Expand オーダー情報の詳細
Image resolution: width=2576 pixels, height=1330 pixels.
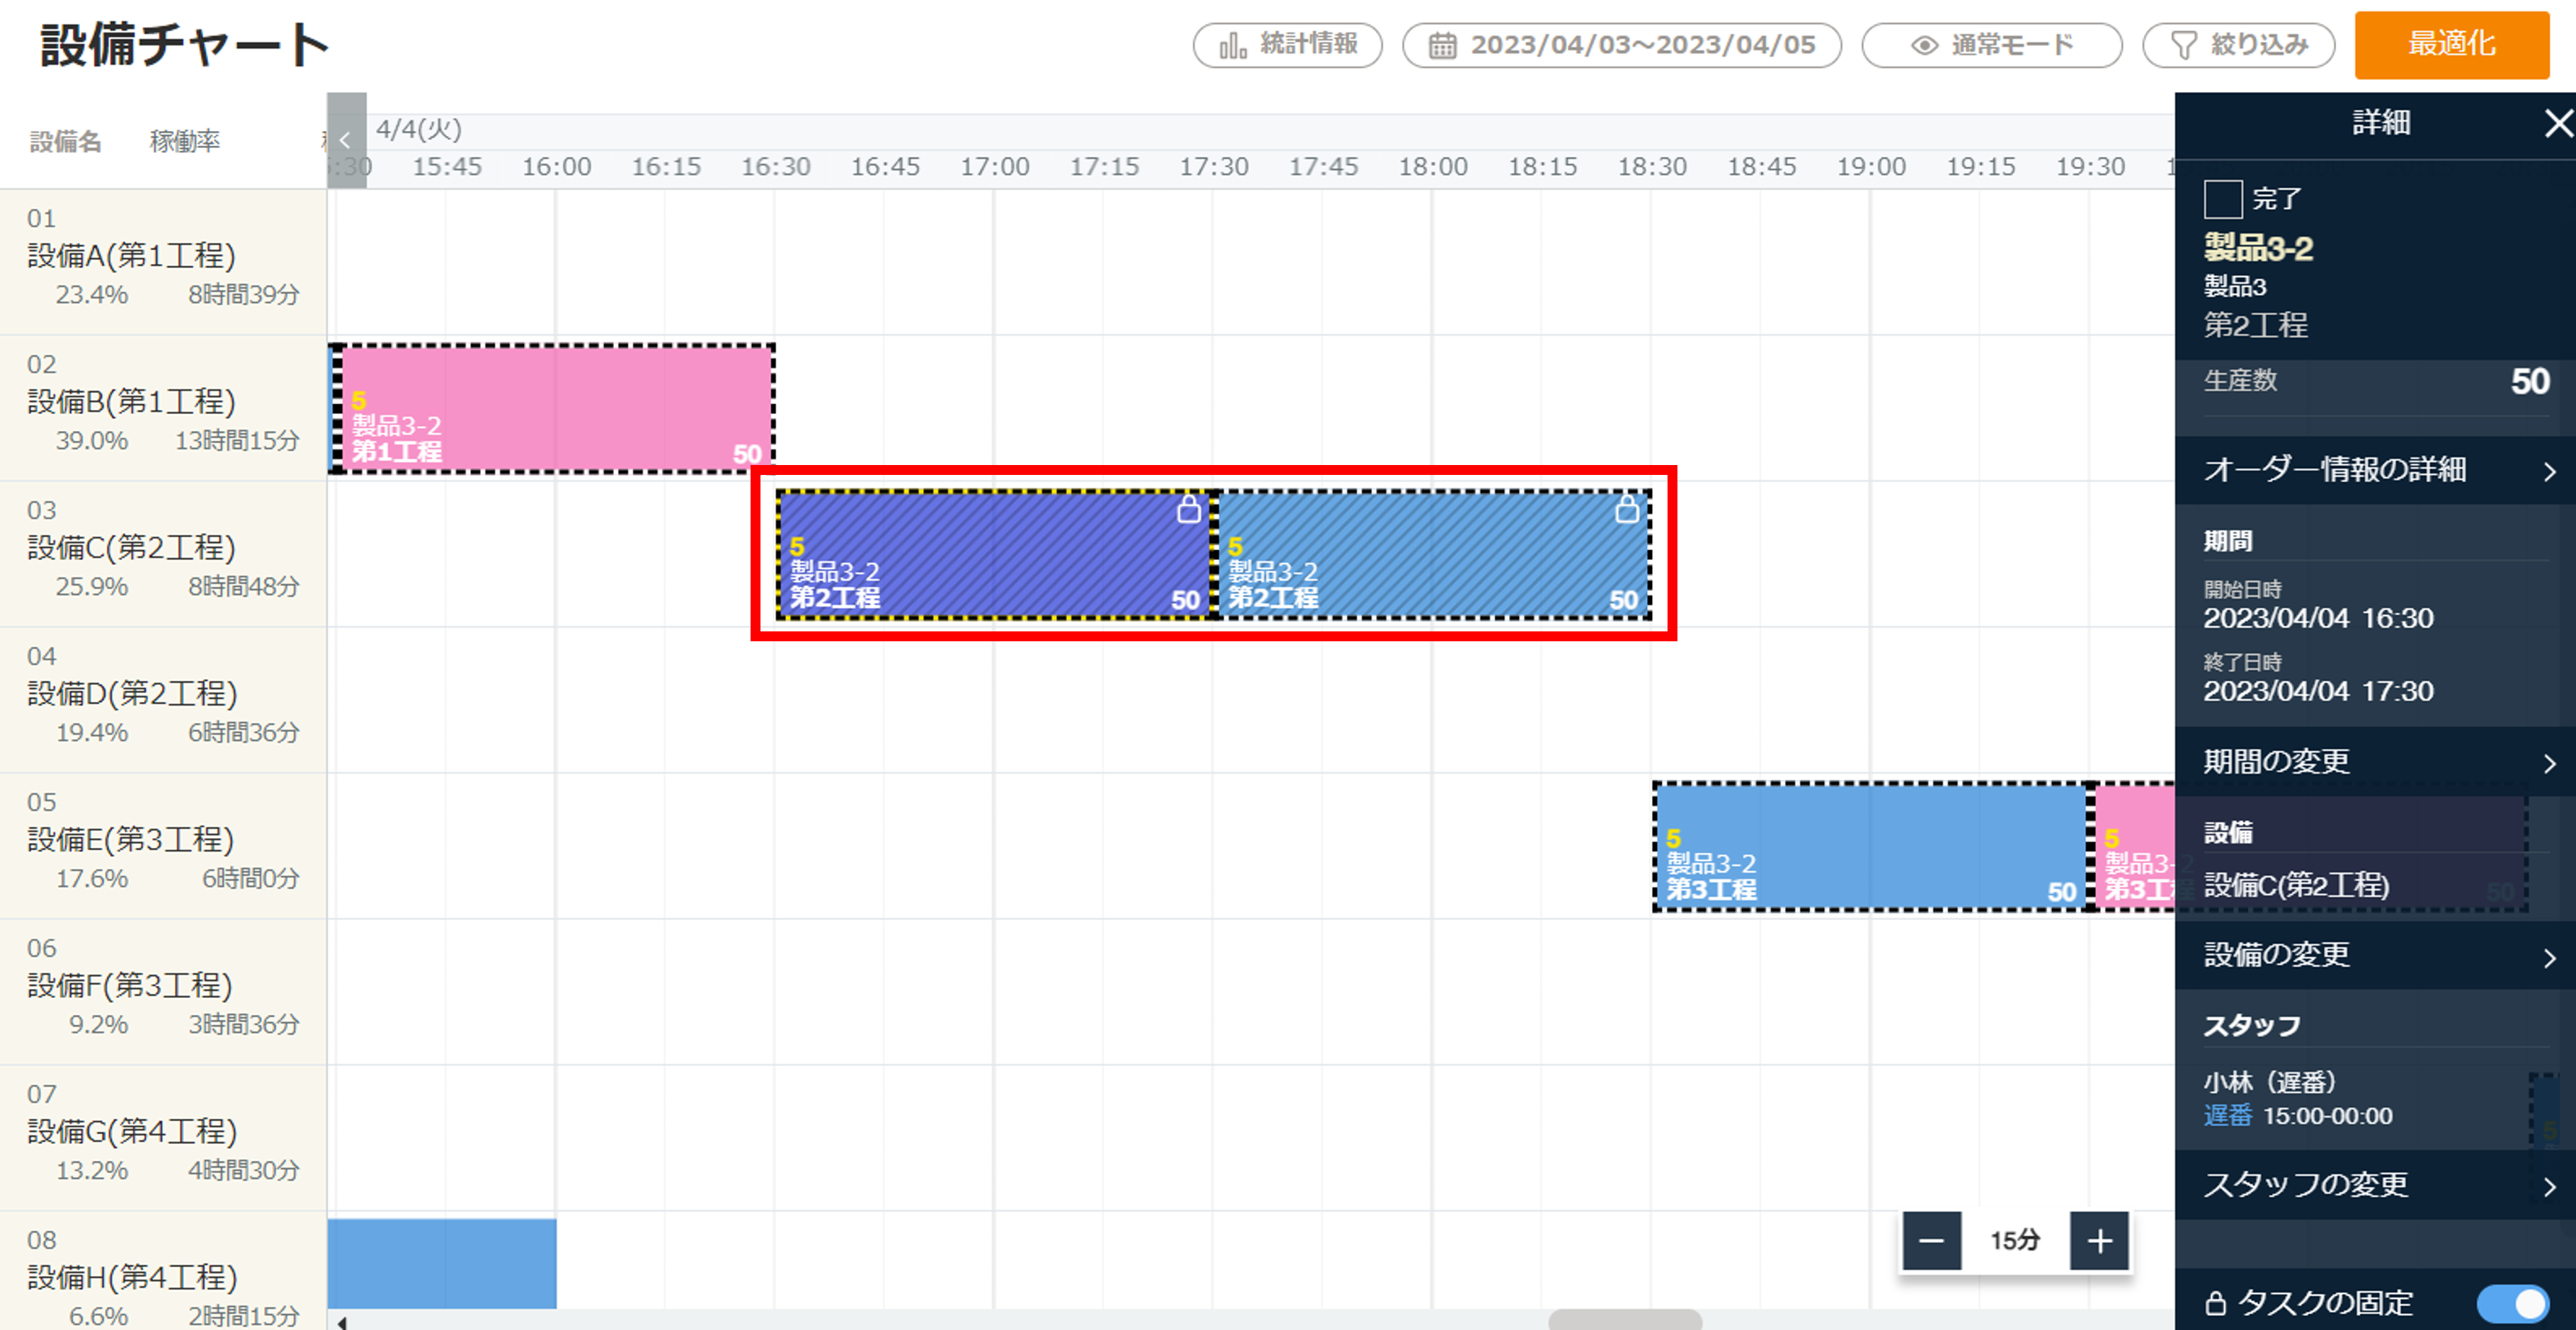2375,470
